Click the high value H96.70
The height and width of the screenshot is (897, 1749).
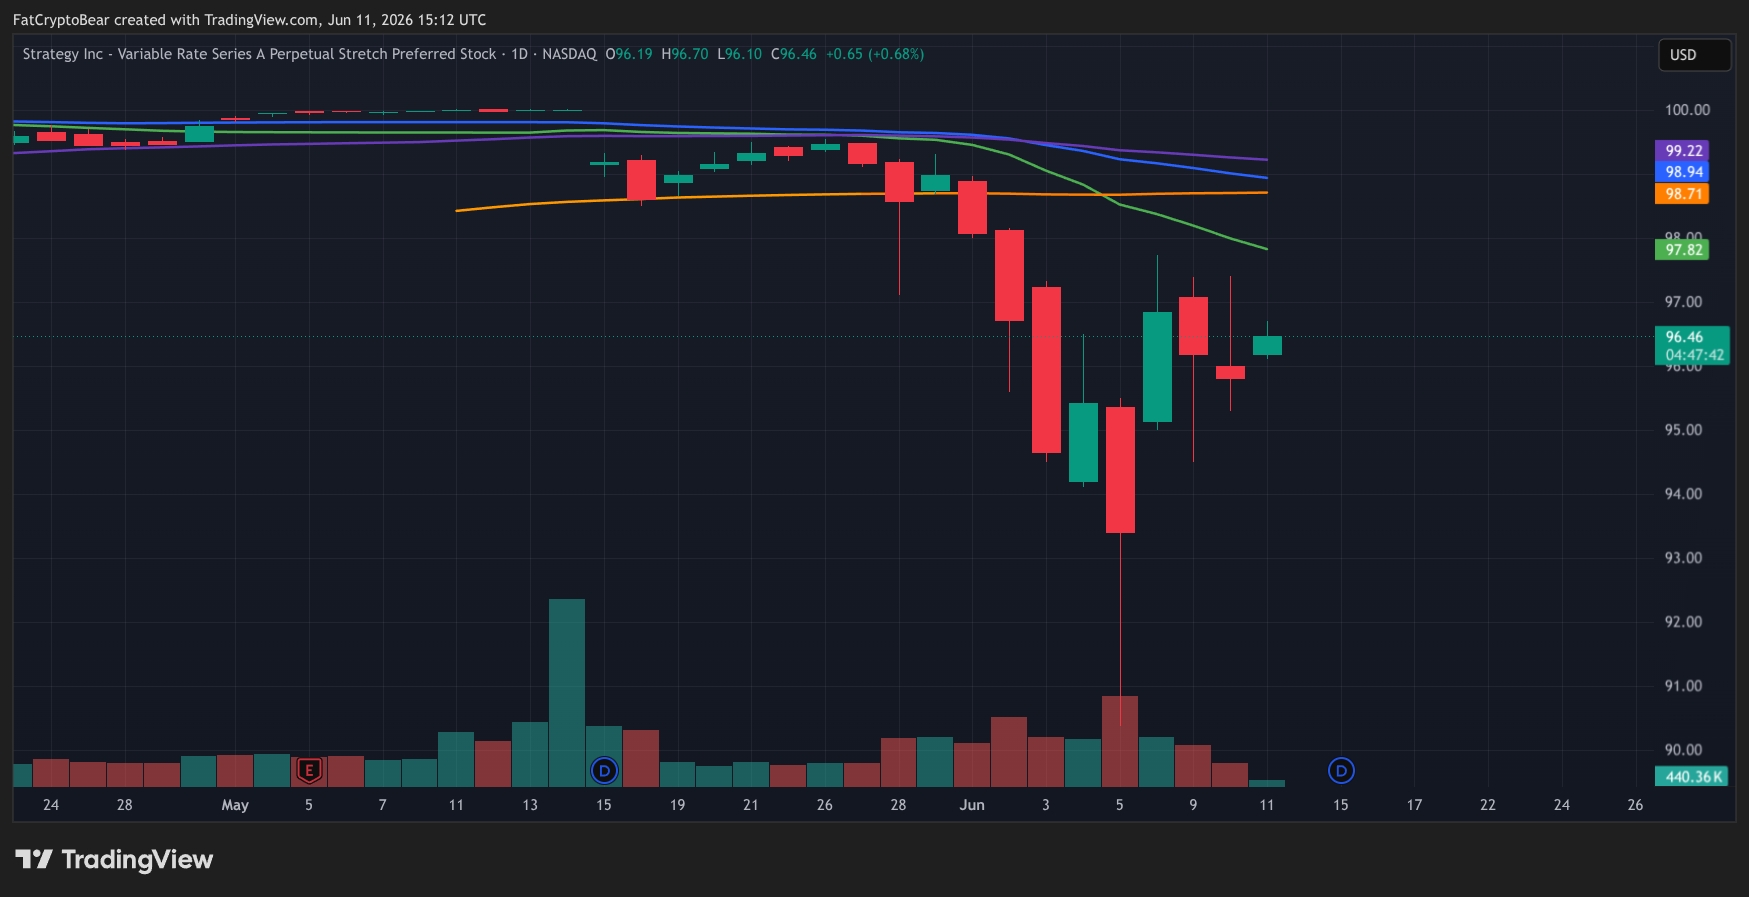pyautogui.click(x=685, y=54)
